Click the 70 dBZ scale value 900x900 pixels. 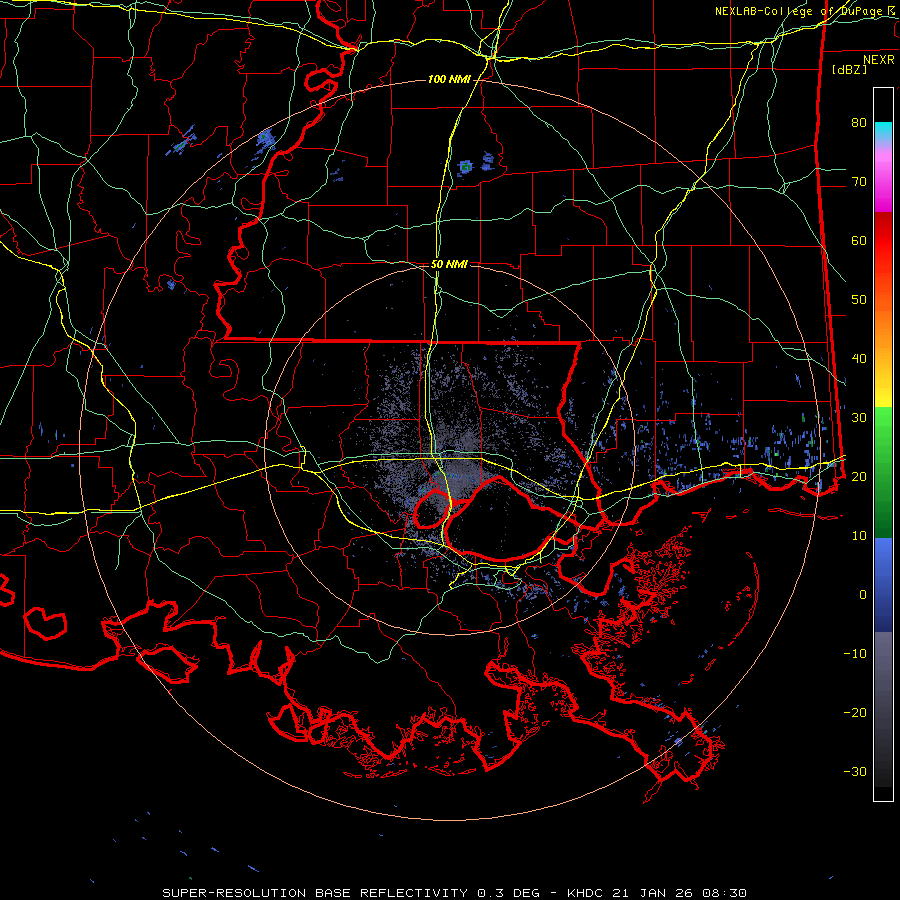(859, 181)
